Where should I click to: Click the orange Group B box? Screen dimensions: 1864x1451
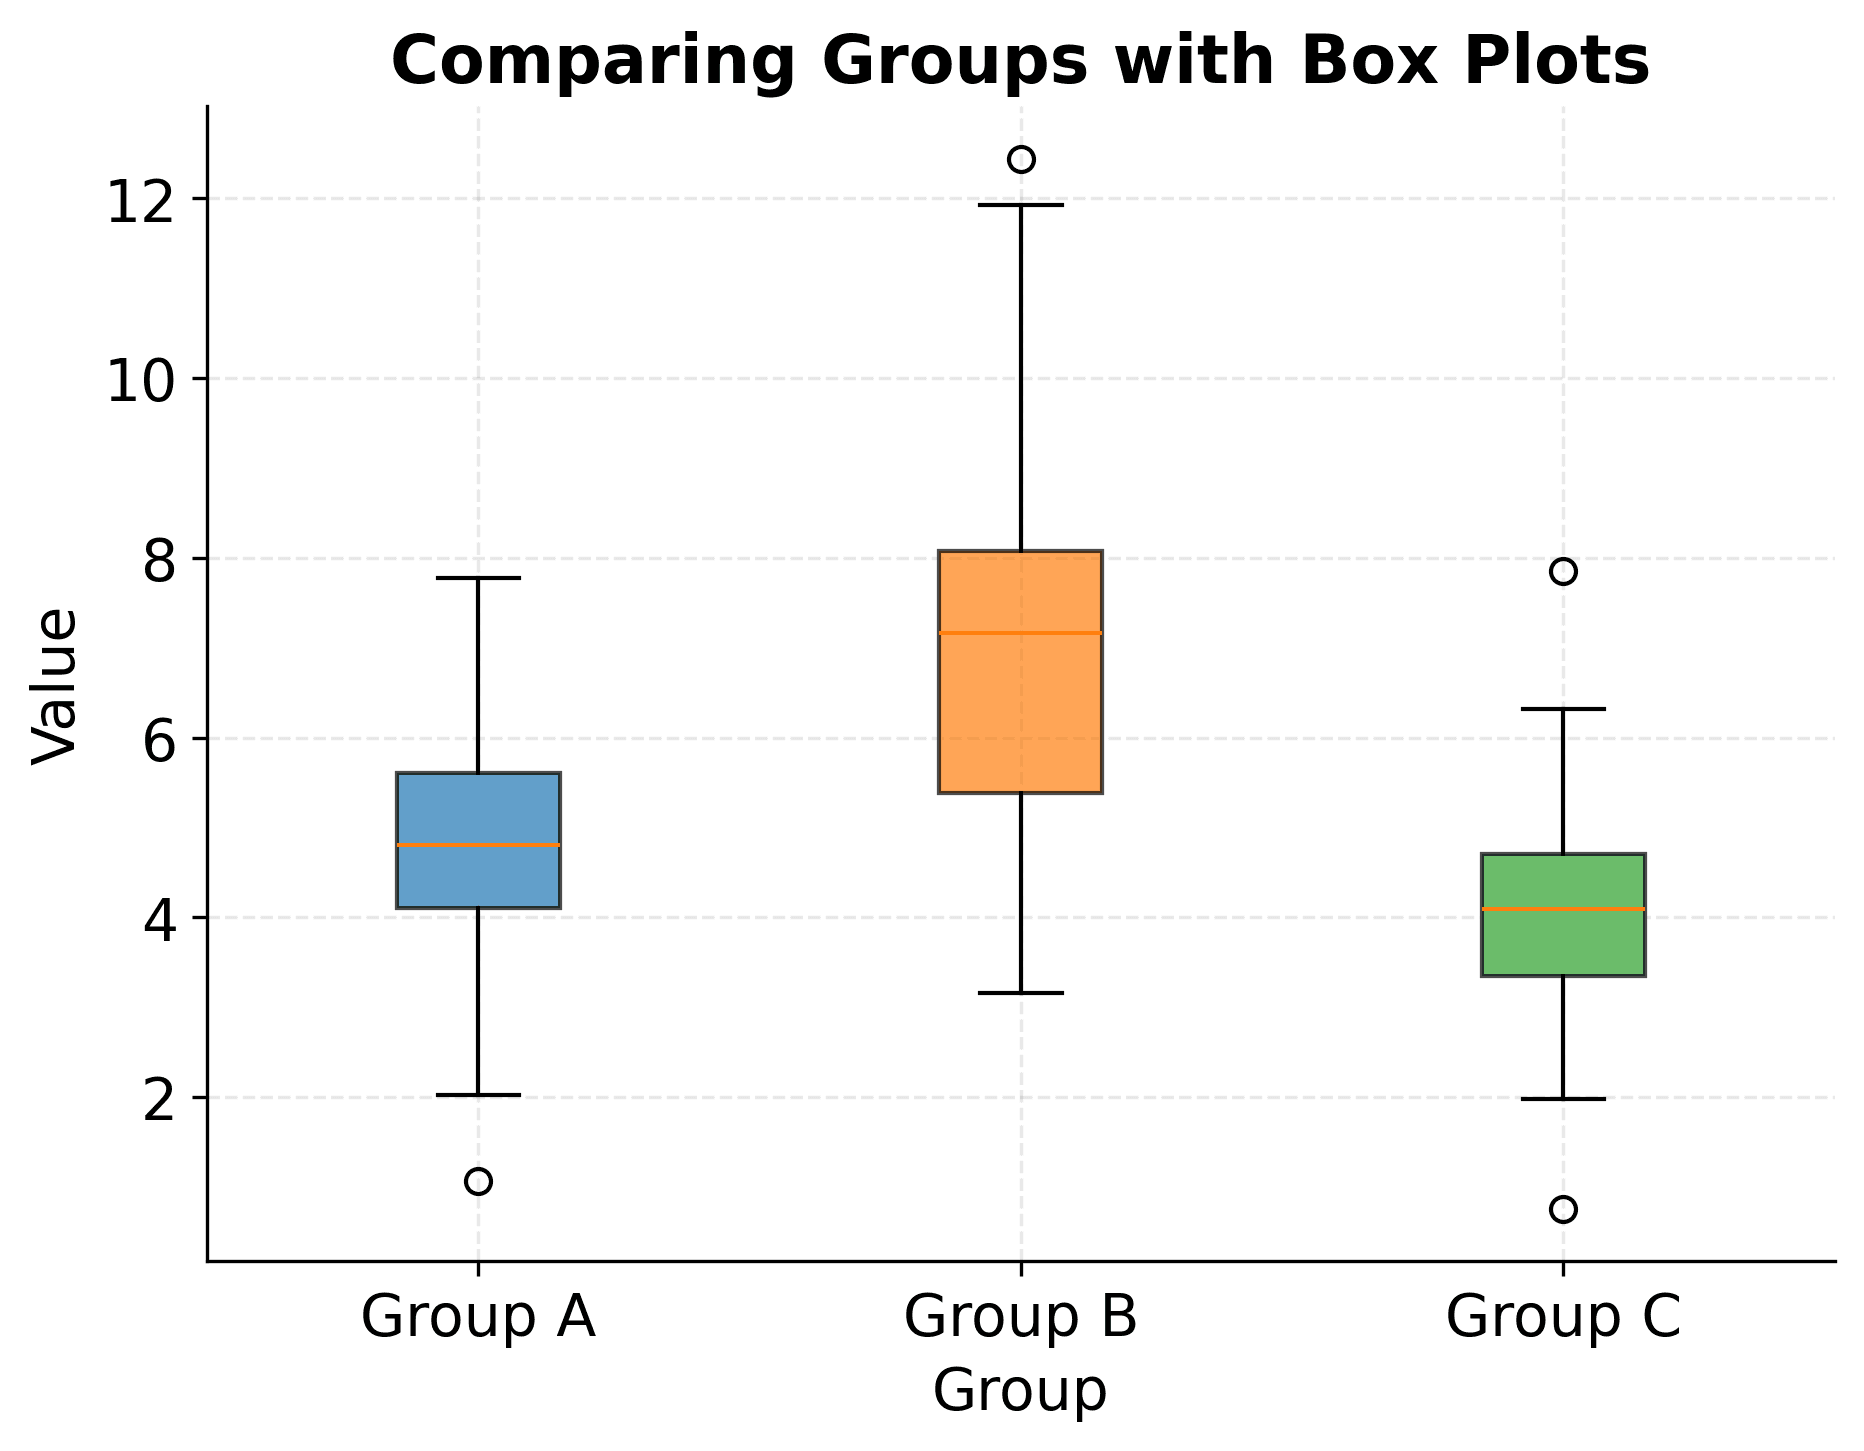[x=1020, y=700]
